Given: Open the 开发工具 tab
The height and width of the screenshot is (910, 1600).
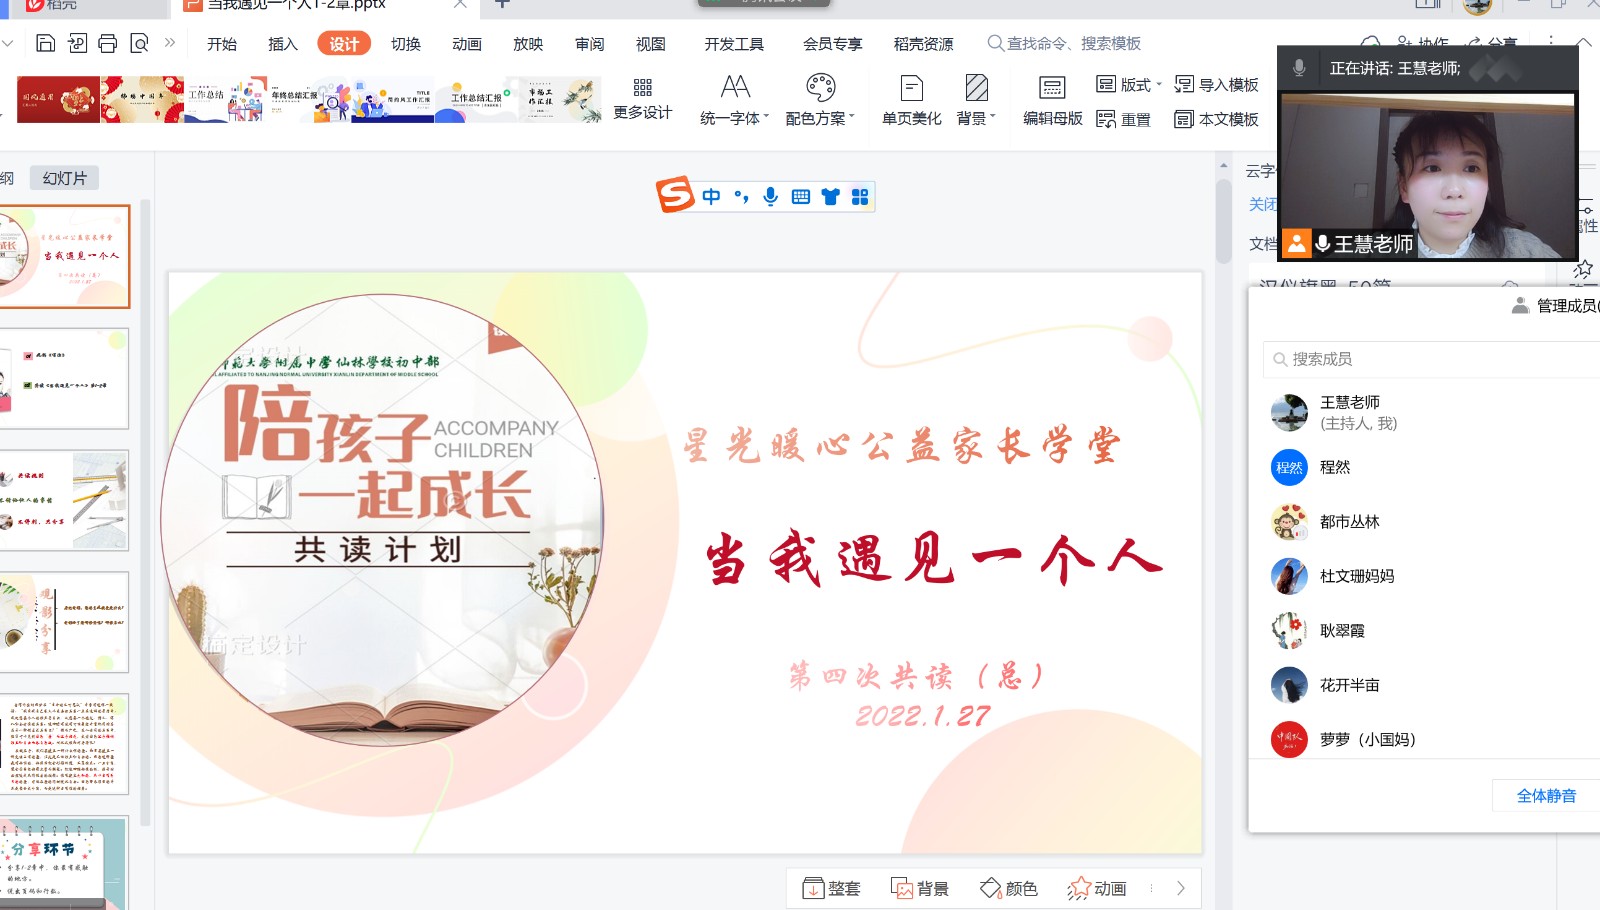Looking at the screenshot, I should [734, 44].
